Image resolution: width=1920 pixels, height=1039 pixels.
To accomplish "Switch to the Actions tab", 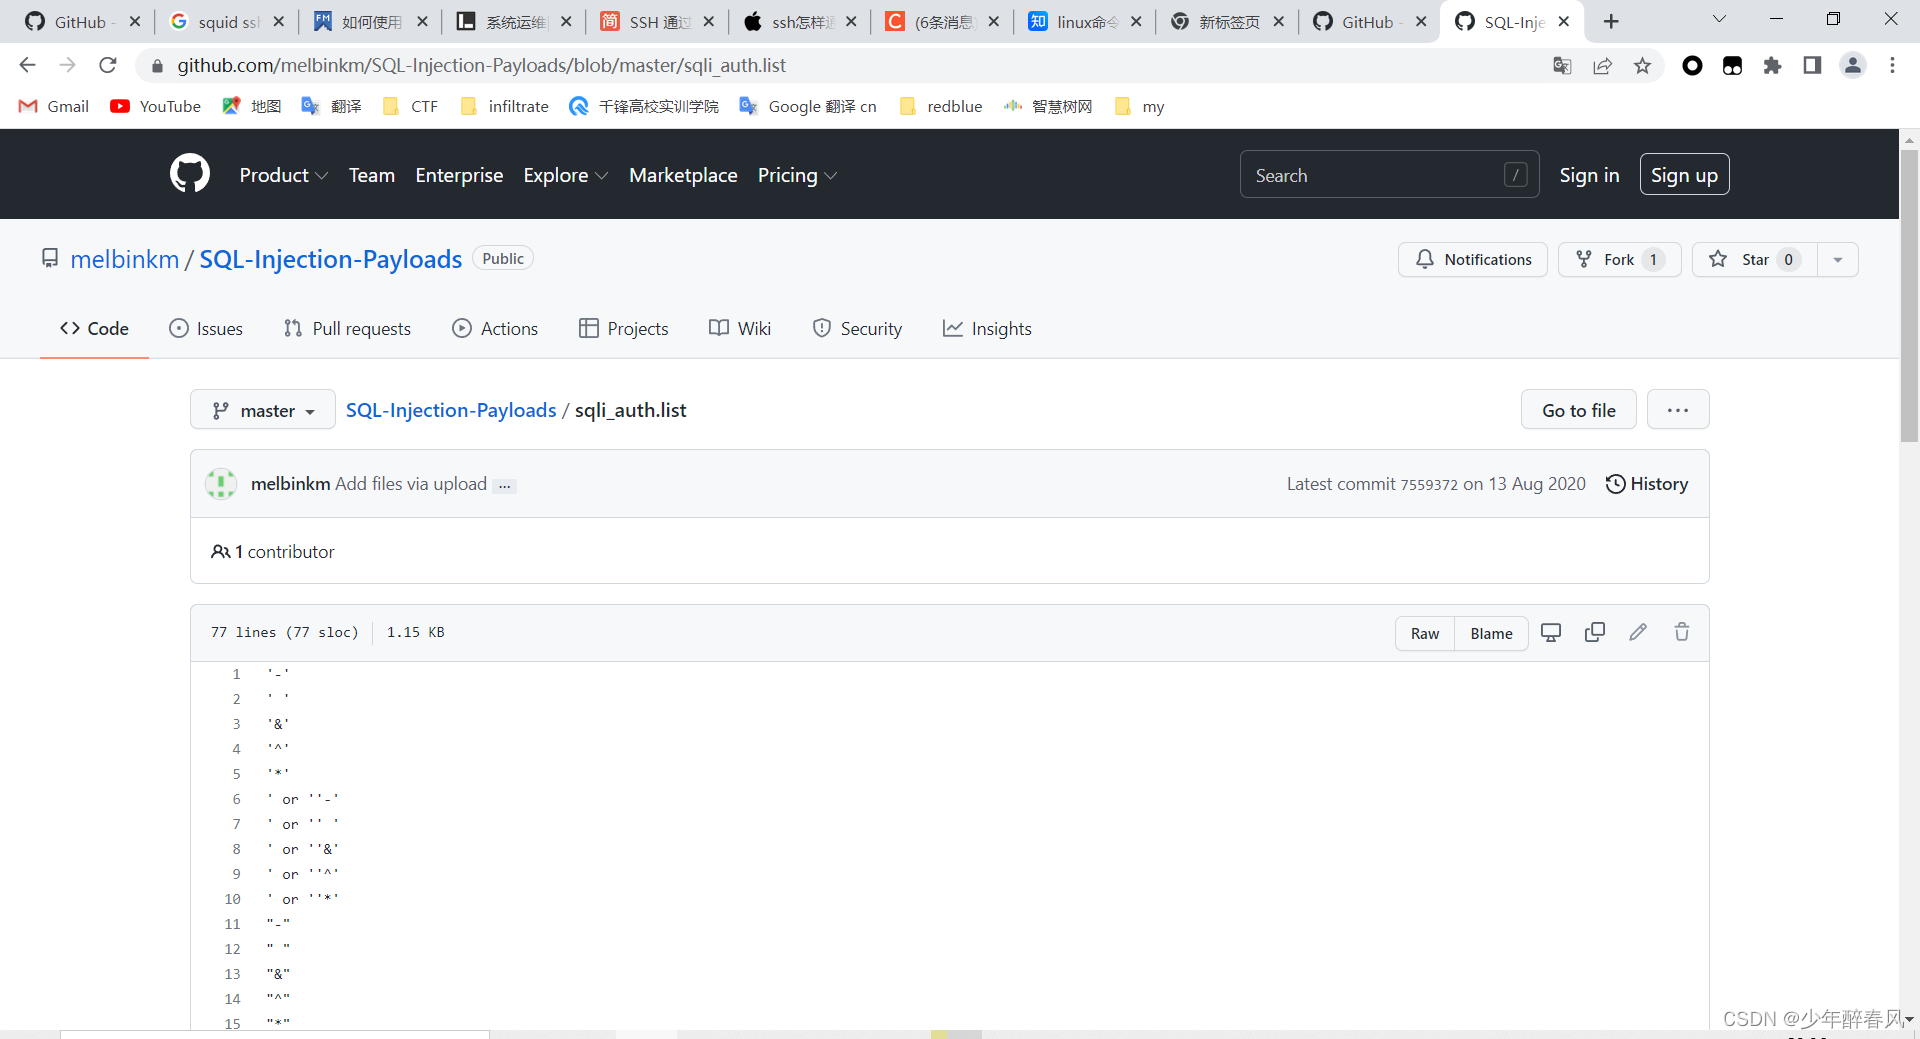I will (x=495, y=328).
